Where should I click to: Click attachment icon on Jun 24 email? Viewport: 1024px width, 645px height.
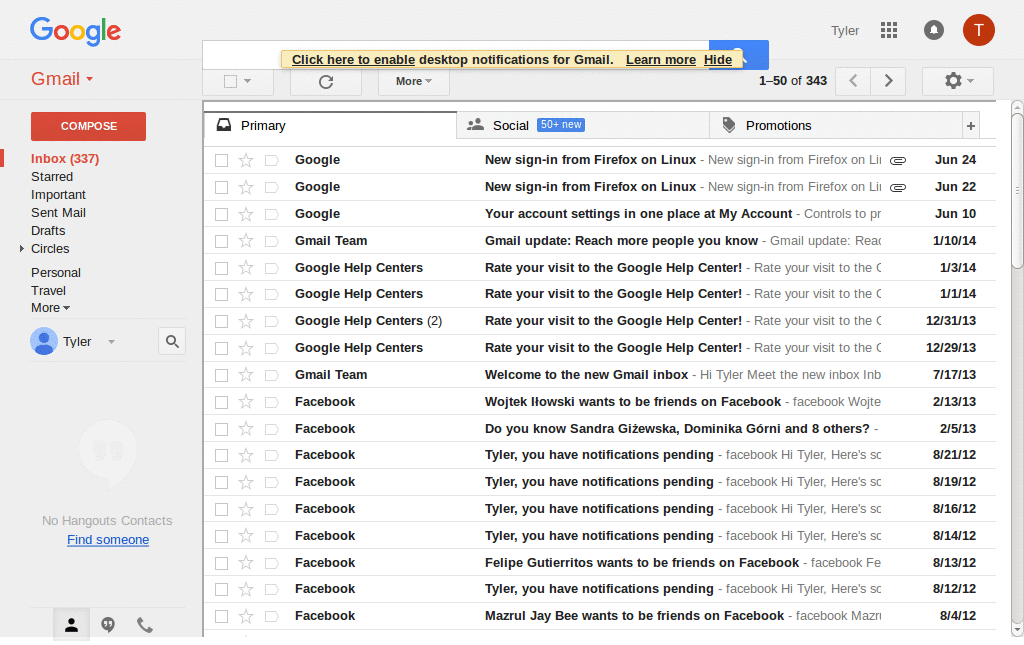coord(898,161)
